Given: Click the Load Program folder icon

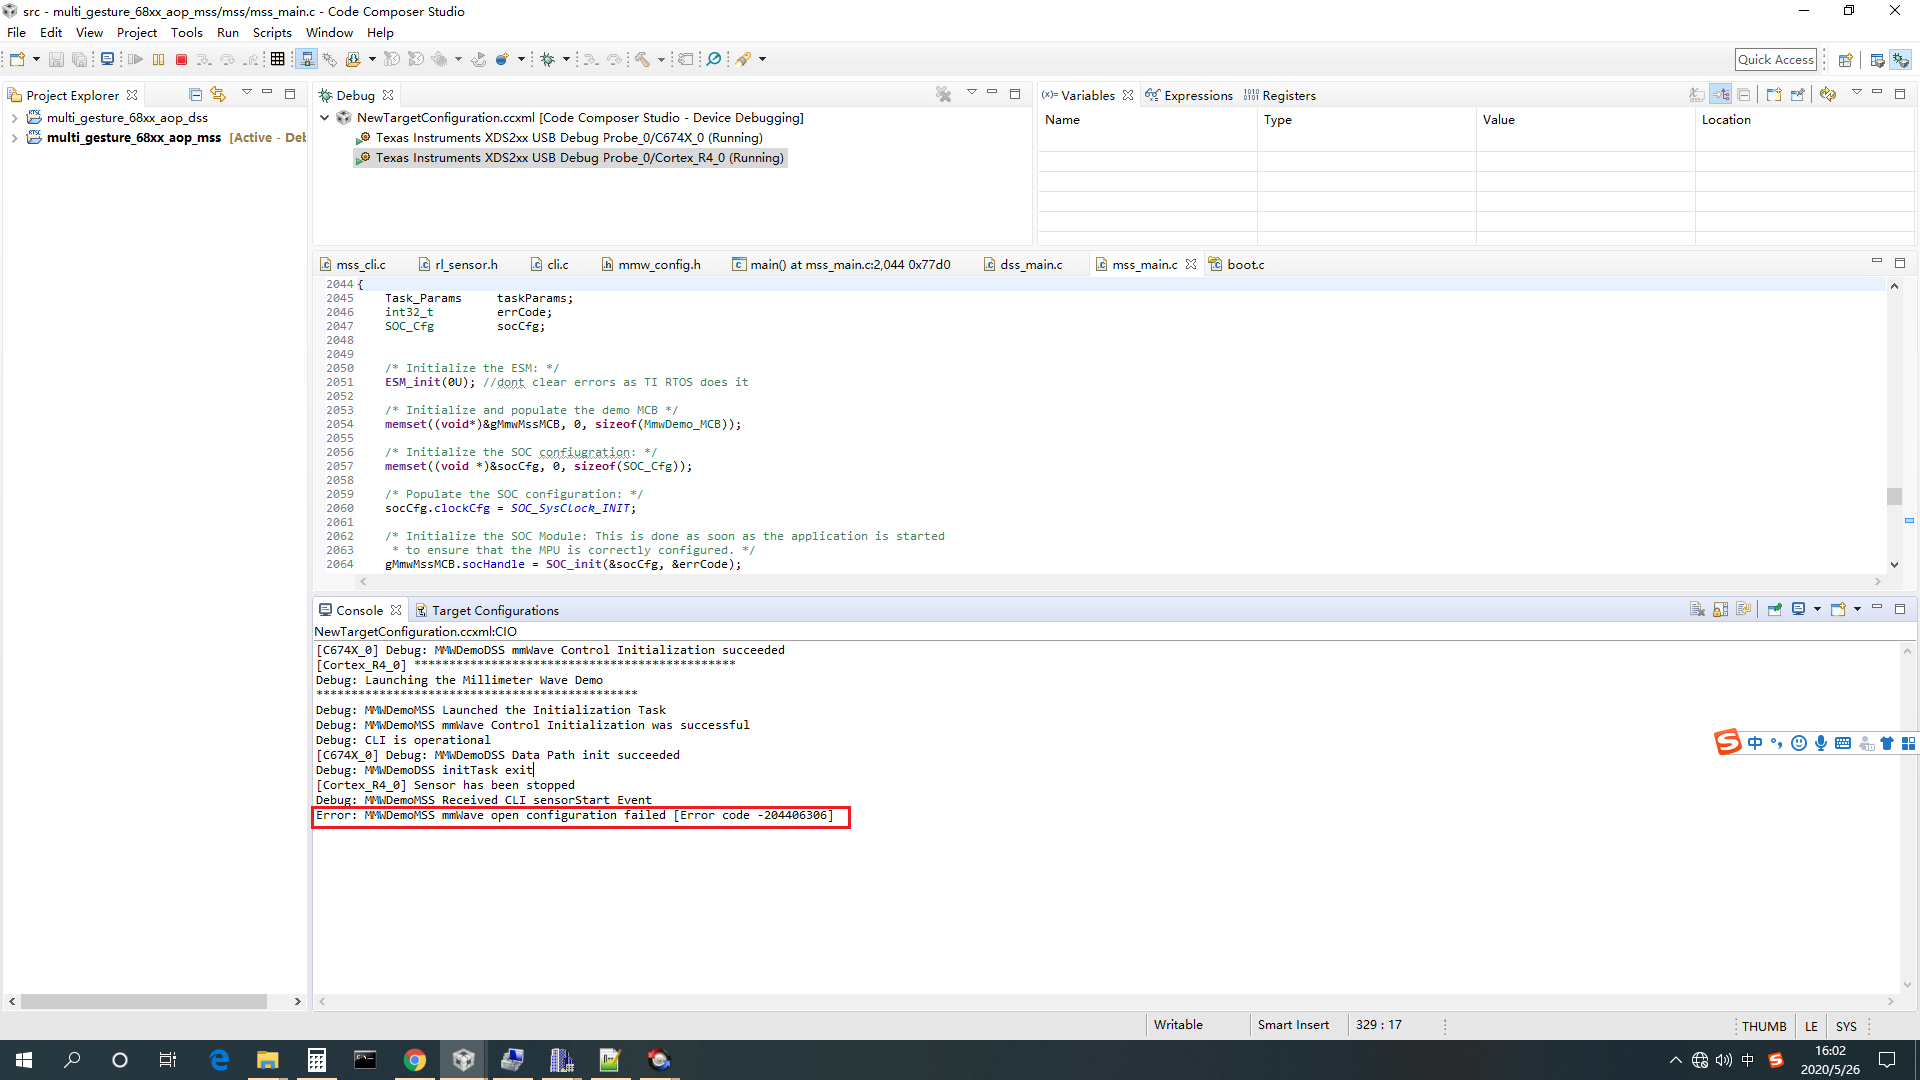Looking at the screenshot, I should tap(353, 59).
